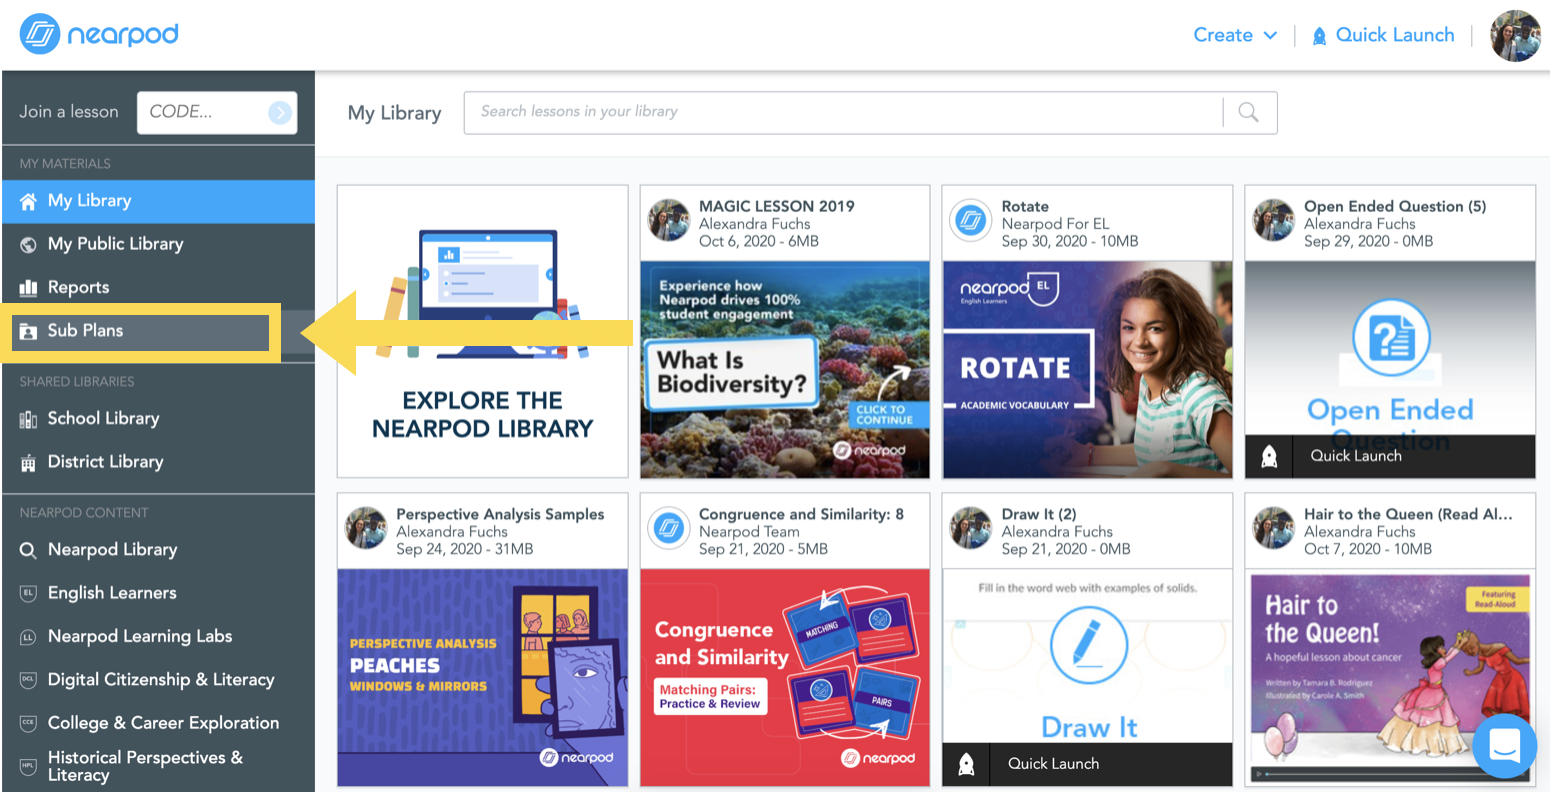Screen dimensions: 1550x792
Task: Open the user profile avatar
Action: pos(1515,36)
